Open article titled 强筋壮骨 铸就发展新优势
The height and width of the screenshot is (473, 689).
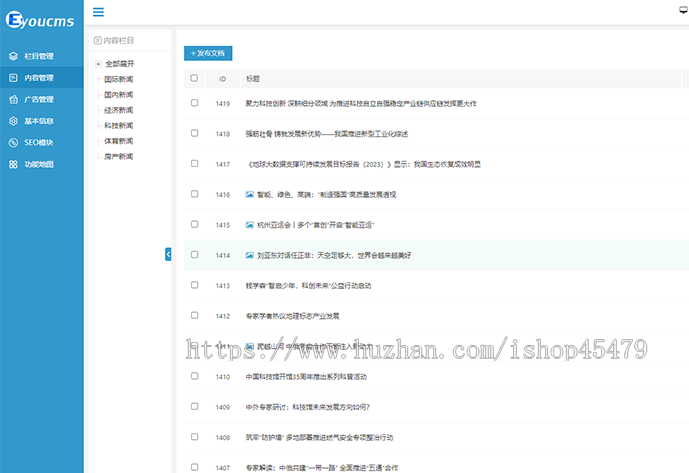326,134
